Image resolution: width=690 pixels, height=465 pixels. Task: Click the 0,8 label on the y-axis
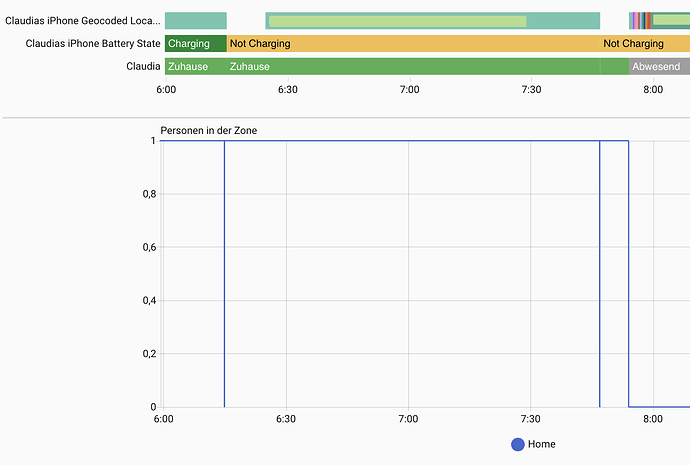[147, 194]
